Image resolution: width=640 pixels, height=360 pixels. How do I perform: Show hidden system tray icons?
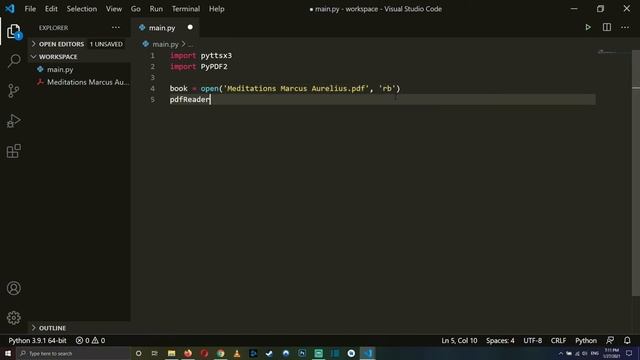pos(561,353)
